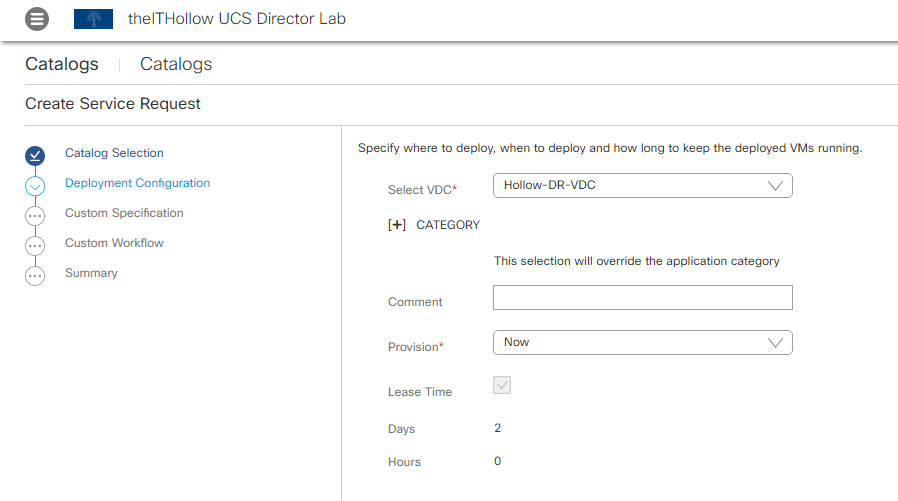Open the hamburger navigation menu
This screenshot has height=501, width=898.
click(x=36, y=19)
